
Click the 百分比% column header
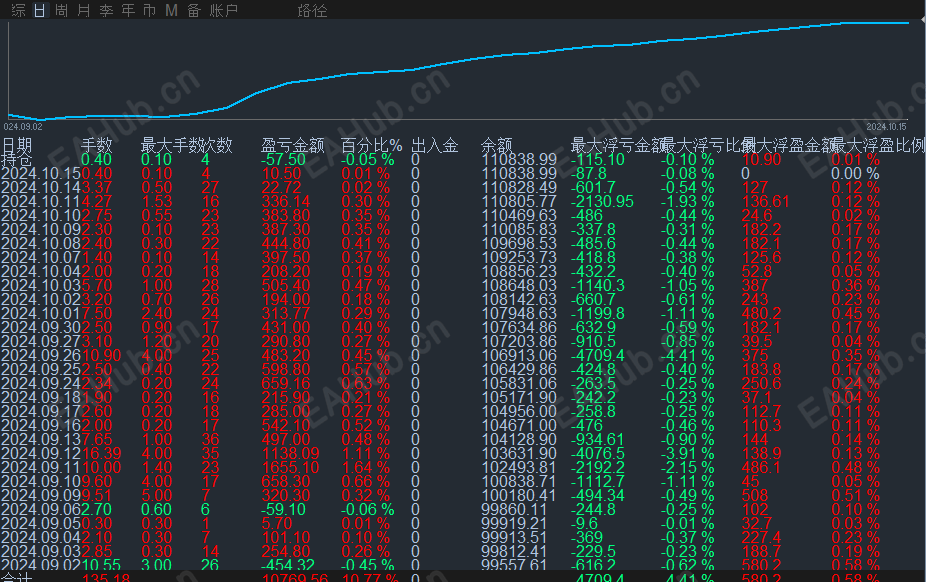click(x=371, y=145)
